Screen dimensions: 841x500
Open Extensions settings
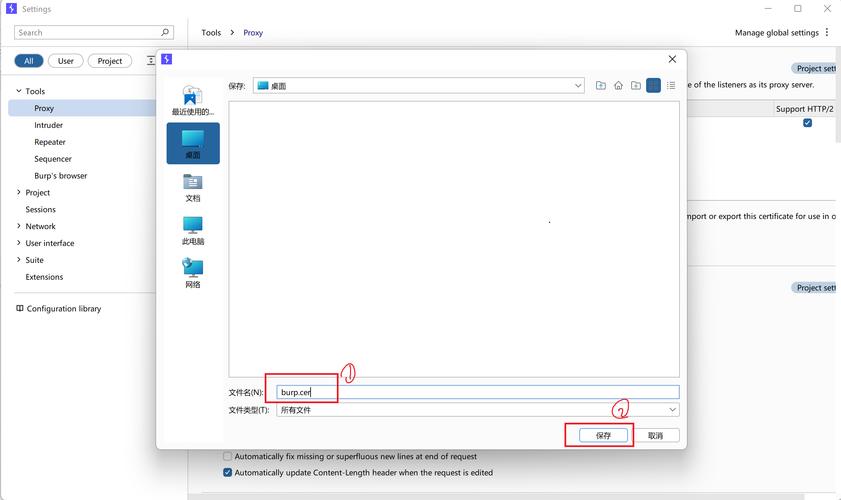click(x=44, y=277)
